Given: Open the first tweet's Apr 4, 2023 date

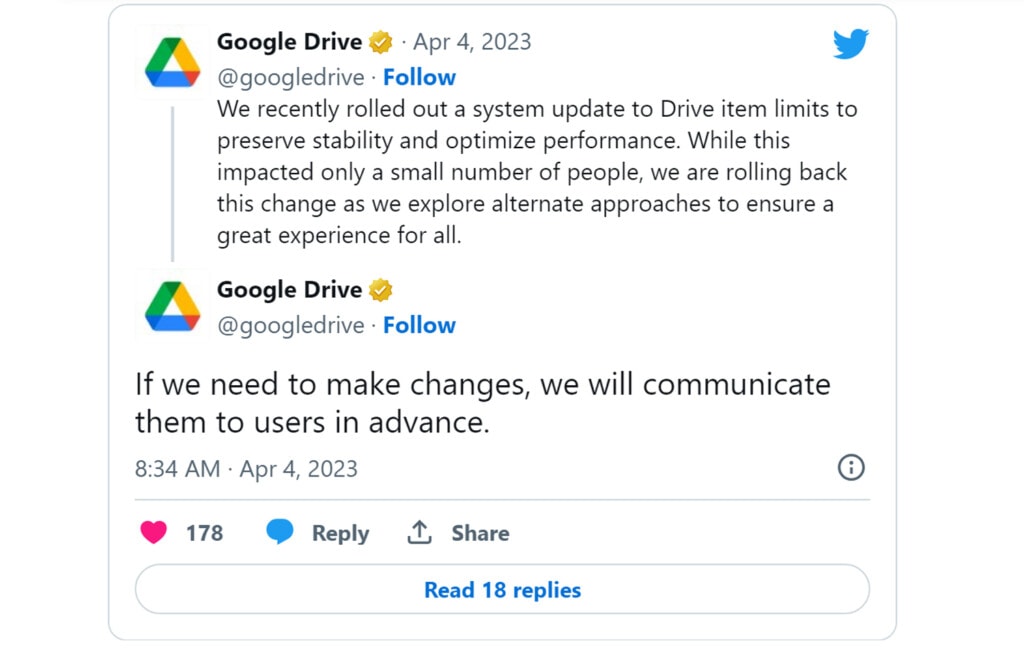Looking at the screenshot, I should point(472,42).
